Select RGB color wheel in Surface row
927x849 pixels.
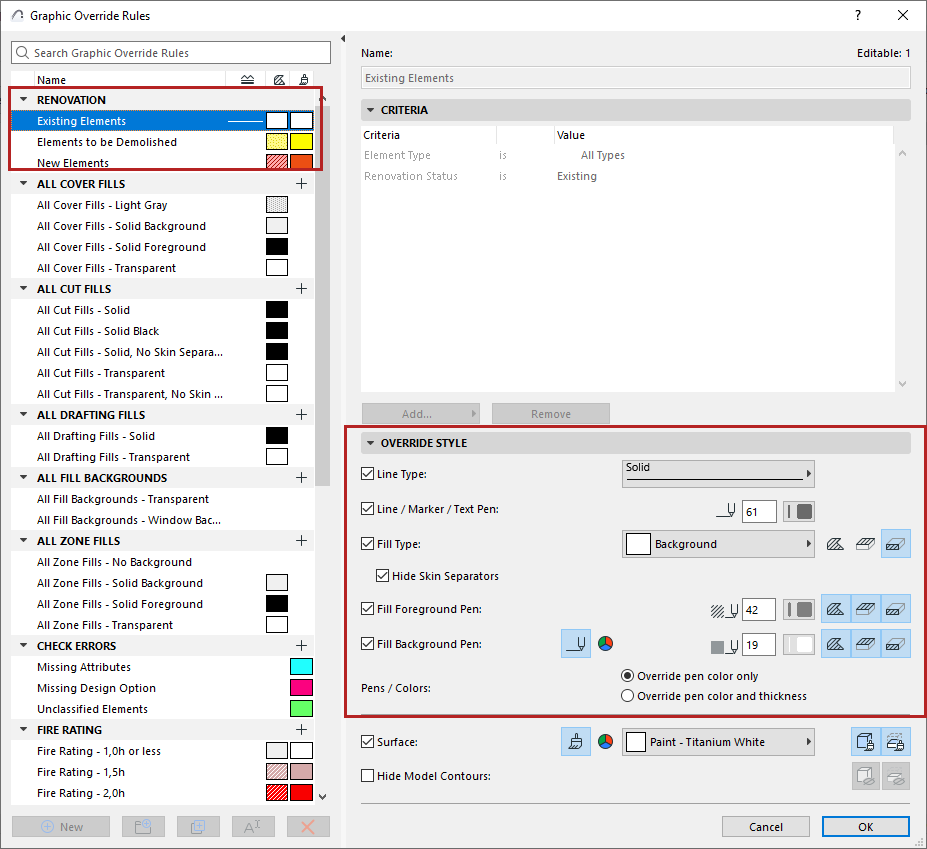point(605,742)
